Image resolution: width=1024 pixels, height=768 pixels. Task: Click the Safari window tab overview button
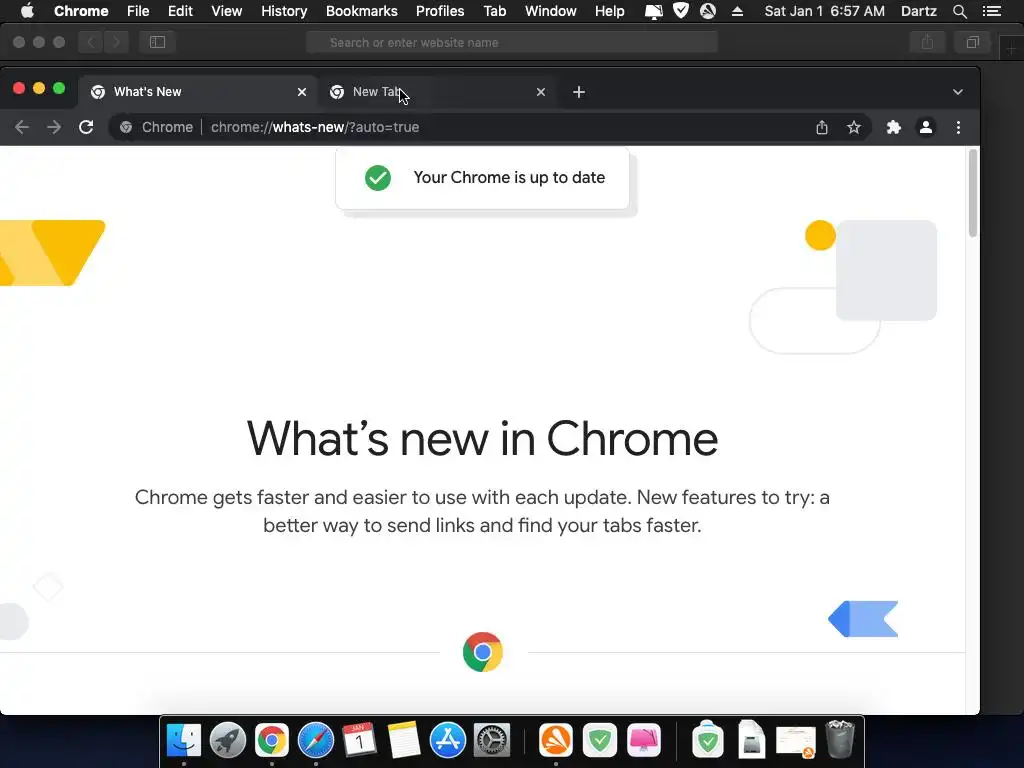972,42
